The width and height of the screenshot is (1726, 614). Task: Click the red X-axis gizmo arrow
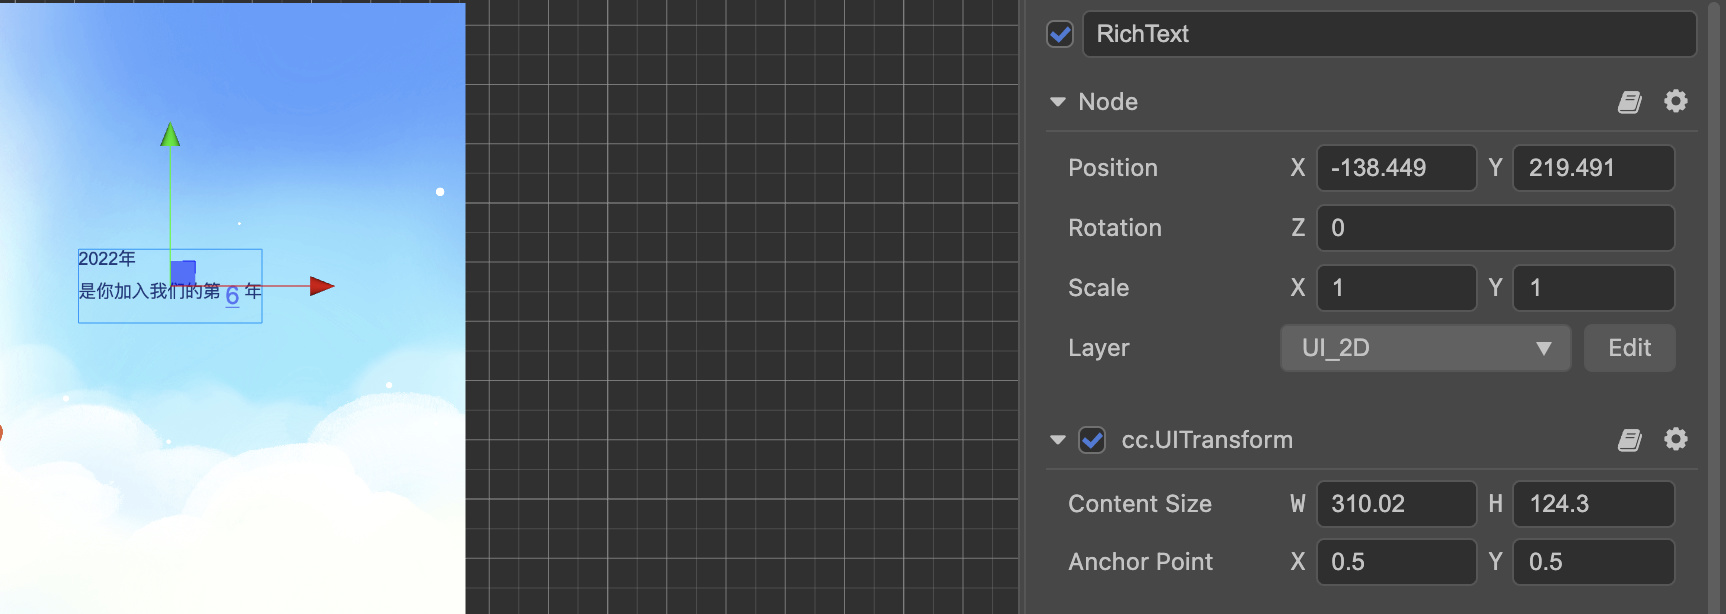321,286
